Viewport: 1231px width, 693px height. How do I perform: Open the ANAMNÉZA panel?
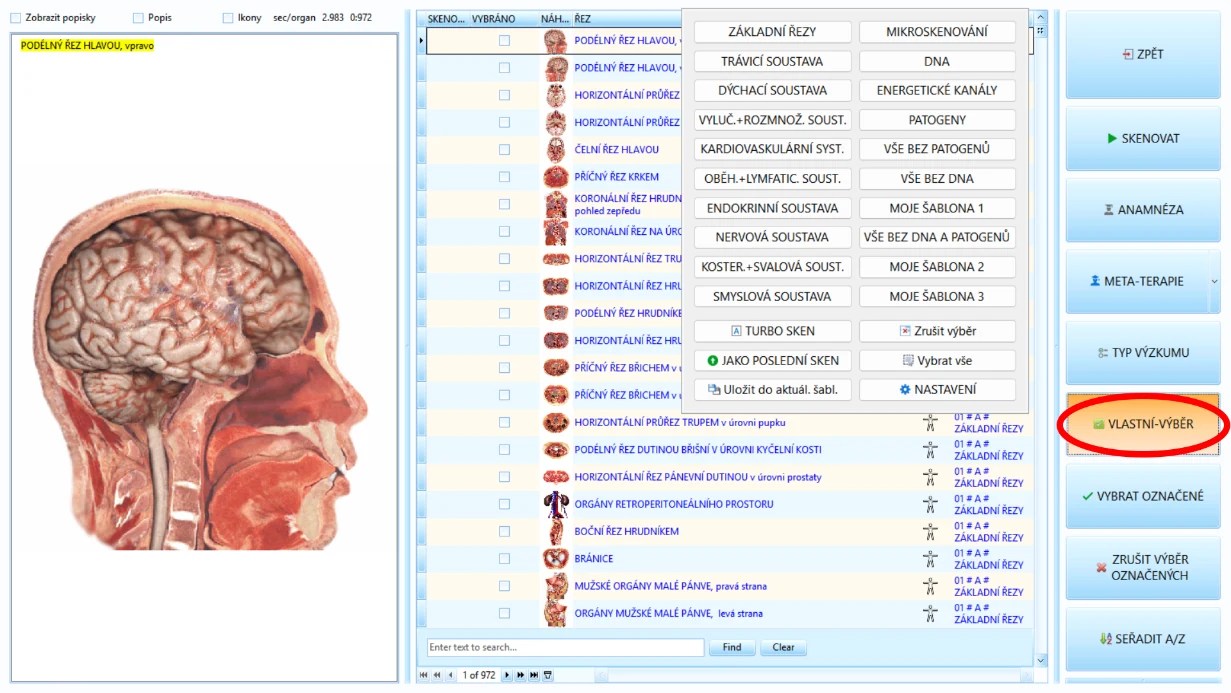tap(1143, 210)
